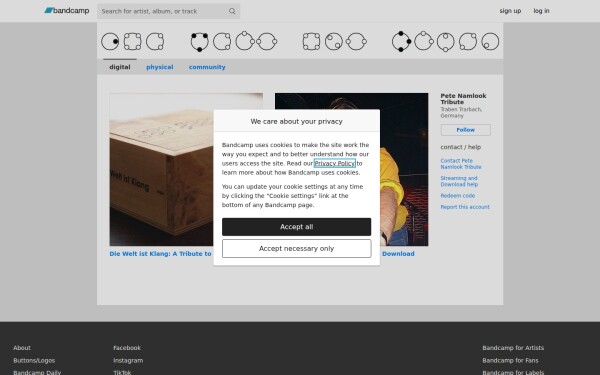Open the sign up link
This screenshot has width=600, height=375.
coord(510,11)
